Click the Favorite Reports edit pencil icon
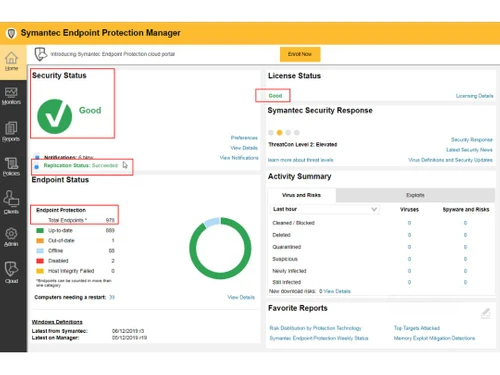This screenshot has height=375, width=500. click(486, 313)
